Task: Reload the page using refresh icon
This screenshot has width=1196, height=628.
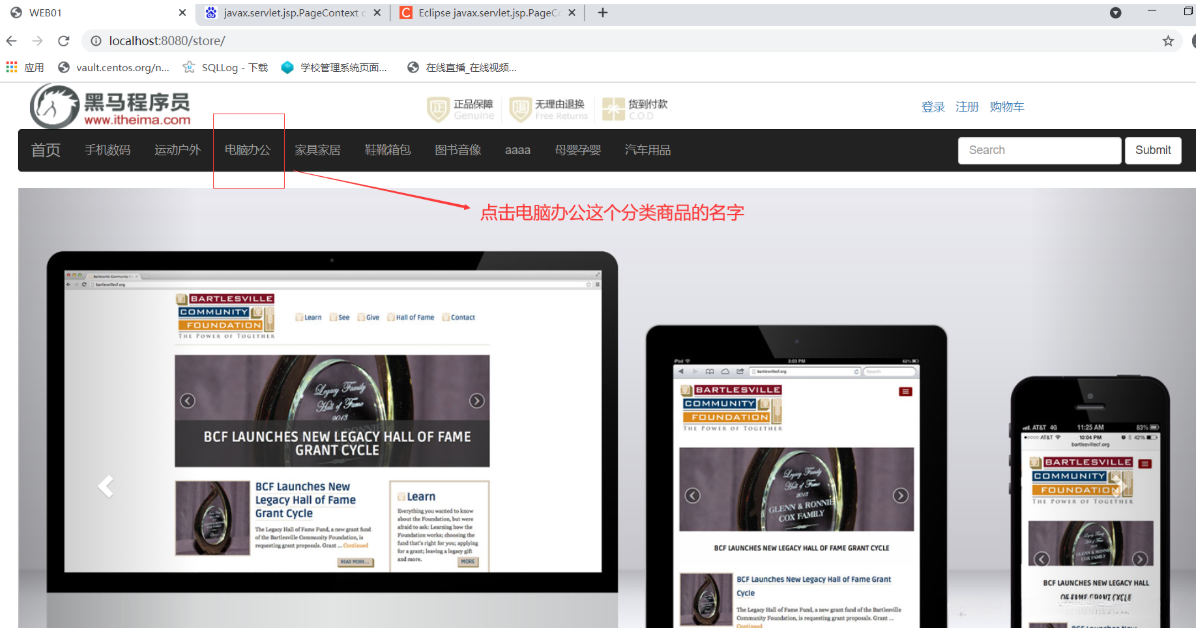Action: click(63, 40)
